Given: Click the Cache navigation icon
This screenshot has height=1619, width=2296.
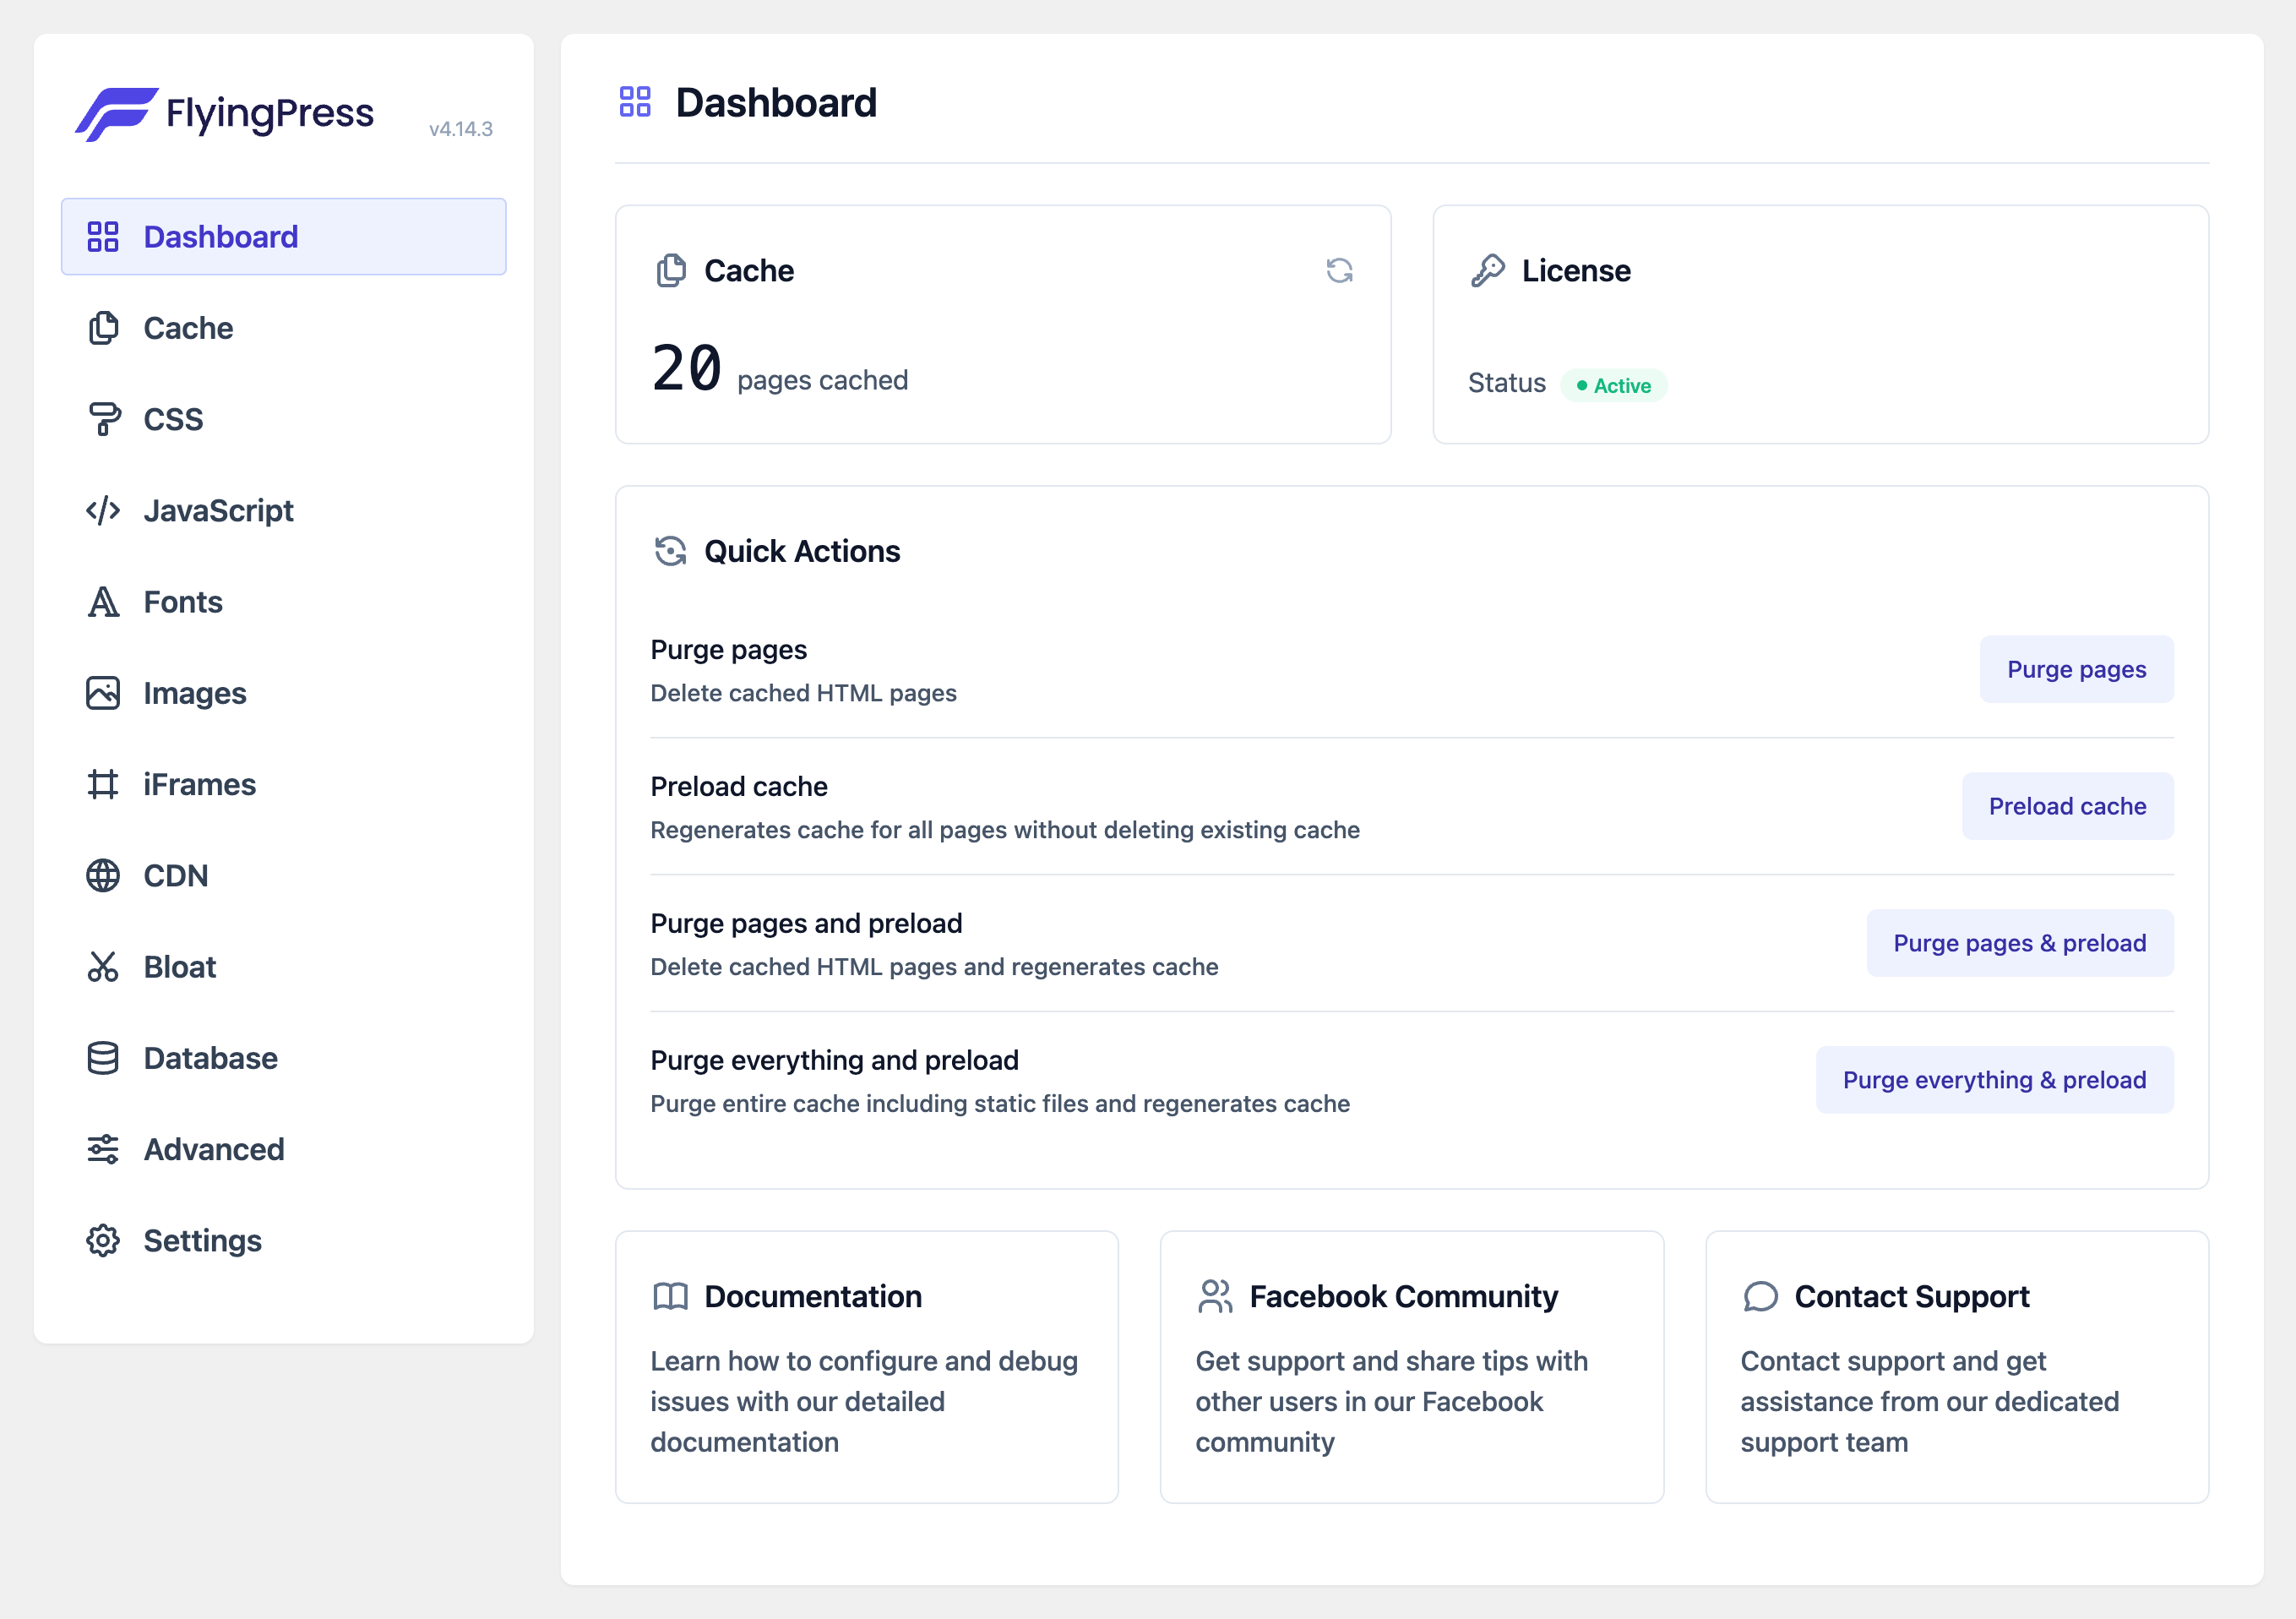Looking at the screenshot, I should (x=103, y=328).
